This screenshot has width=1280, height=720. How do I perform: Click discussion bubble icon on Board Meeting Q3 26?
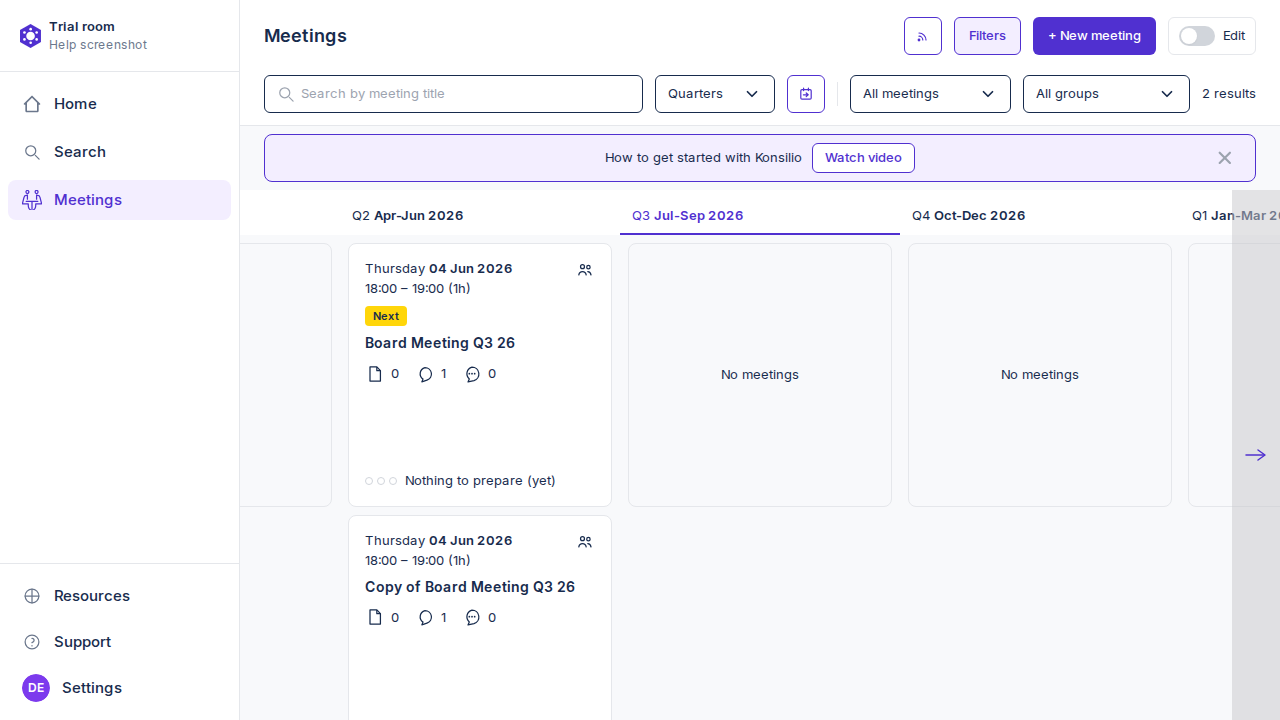[473, 374]
